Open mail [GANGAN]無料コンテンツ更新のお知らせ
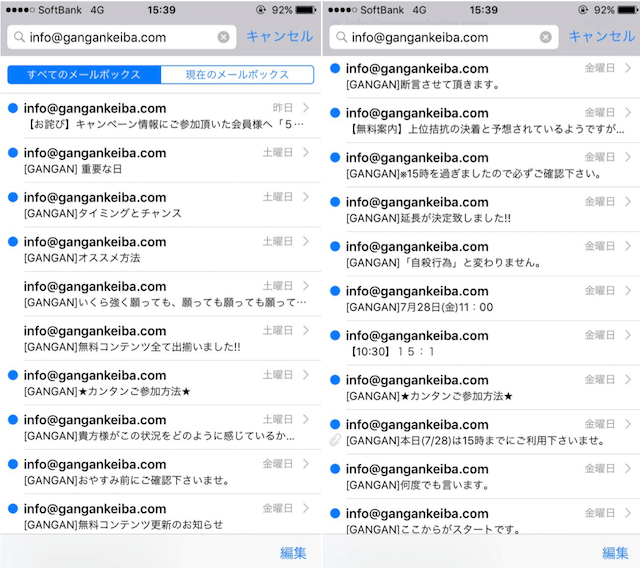The height and width of the screenshot is (568, 640). tap(161, 514)
